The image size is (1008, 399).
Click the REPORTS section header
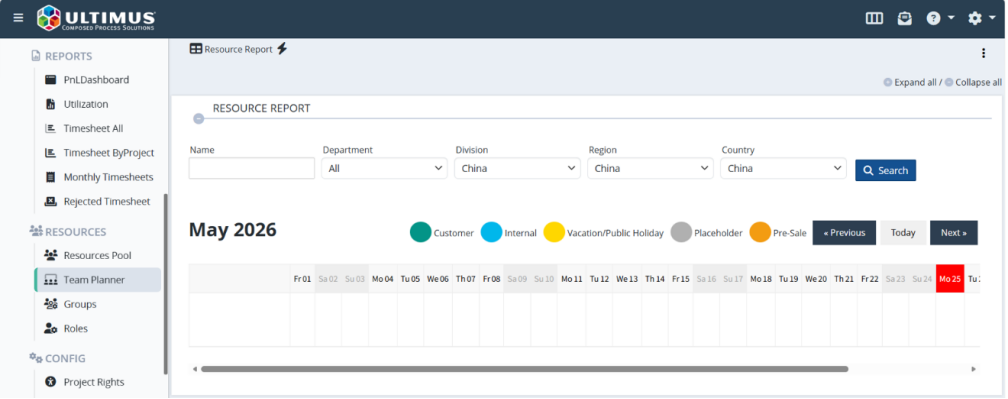(x=62, y=57)
